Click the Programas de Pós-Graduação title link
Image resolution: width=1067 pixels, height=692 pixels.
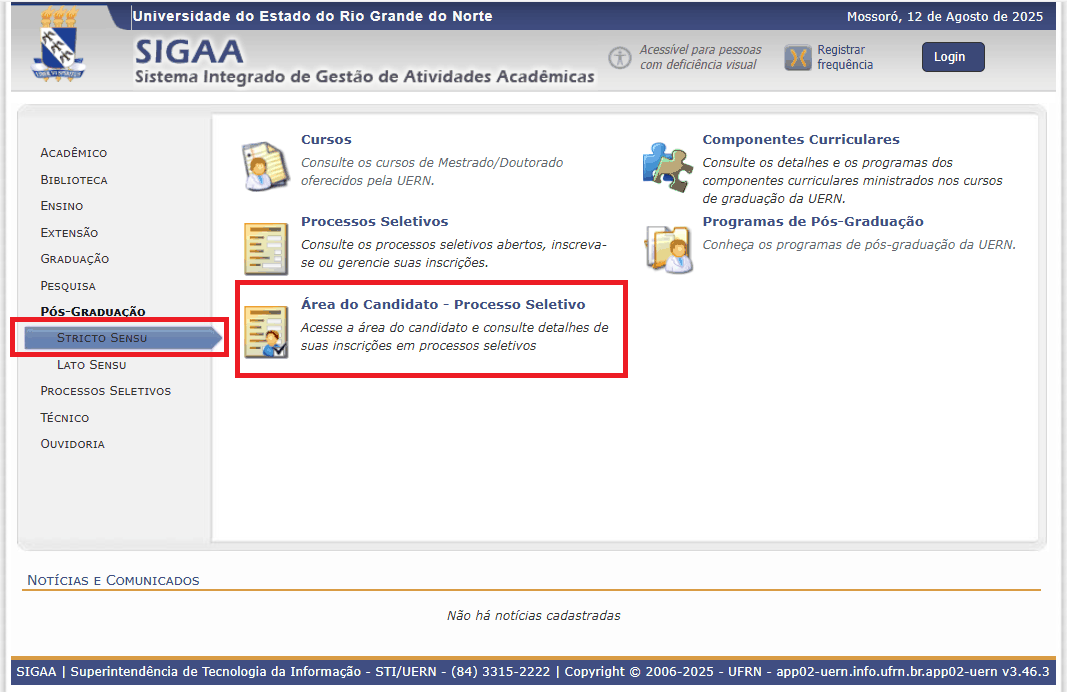[812, 222]
